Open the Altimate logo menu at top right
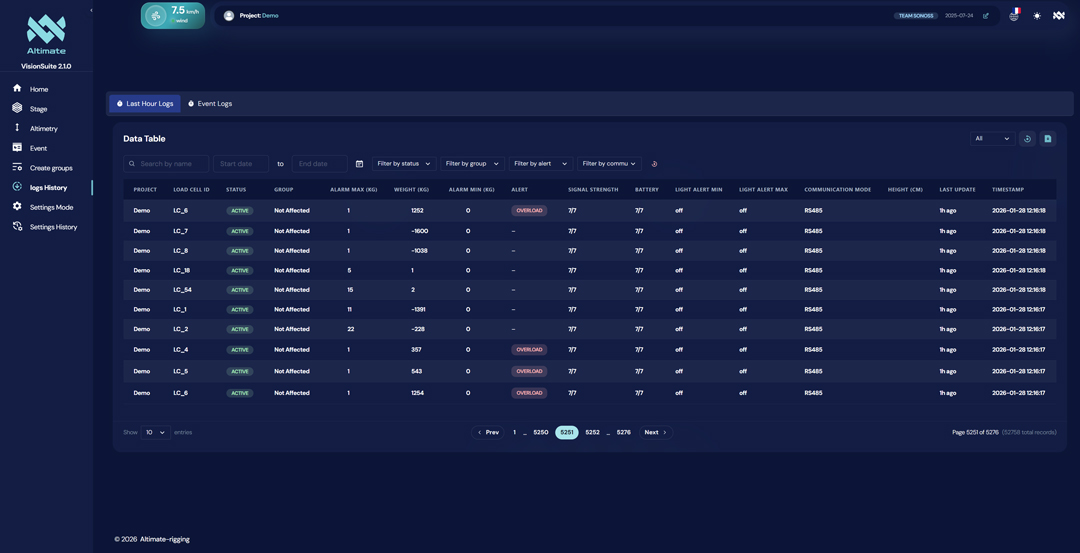Image resolution: width=1080 pixels, height=553 pixels. coord(1059,16)
